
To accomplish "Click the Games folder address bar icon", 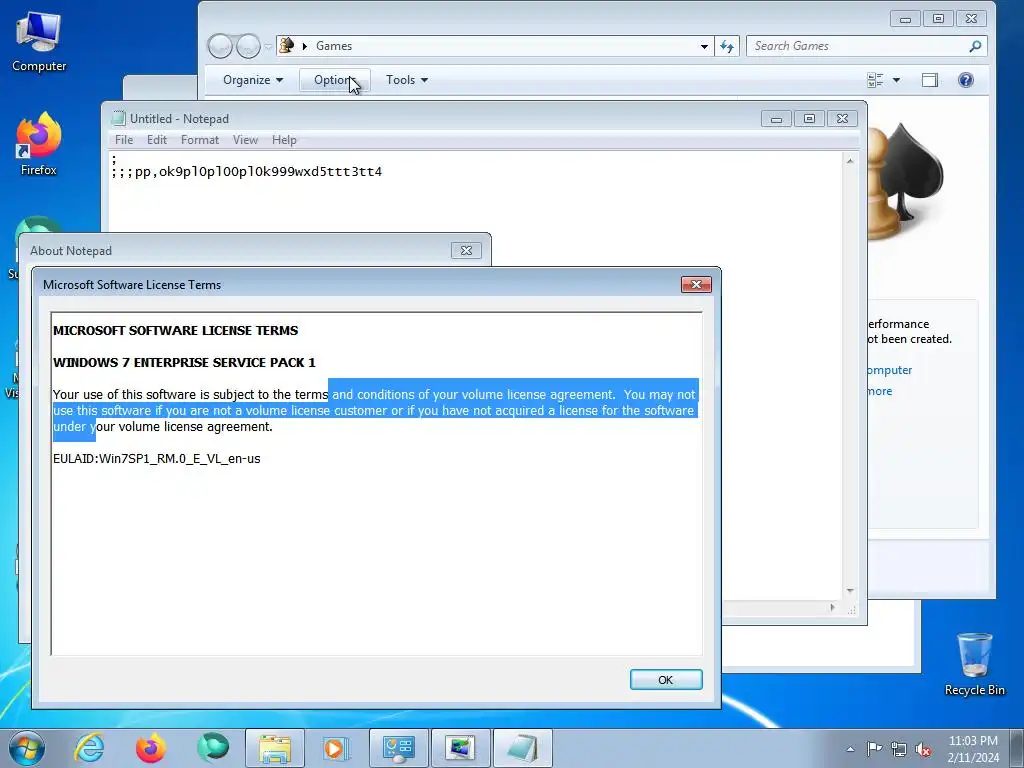I will (286, 46).
